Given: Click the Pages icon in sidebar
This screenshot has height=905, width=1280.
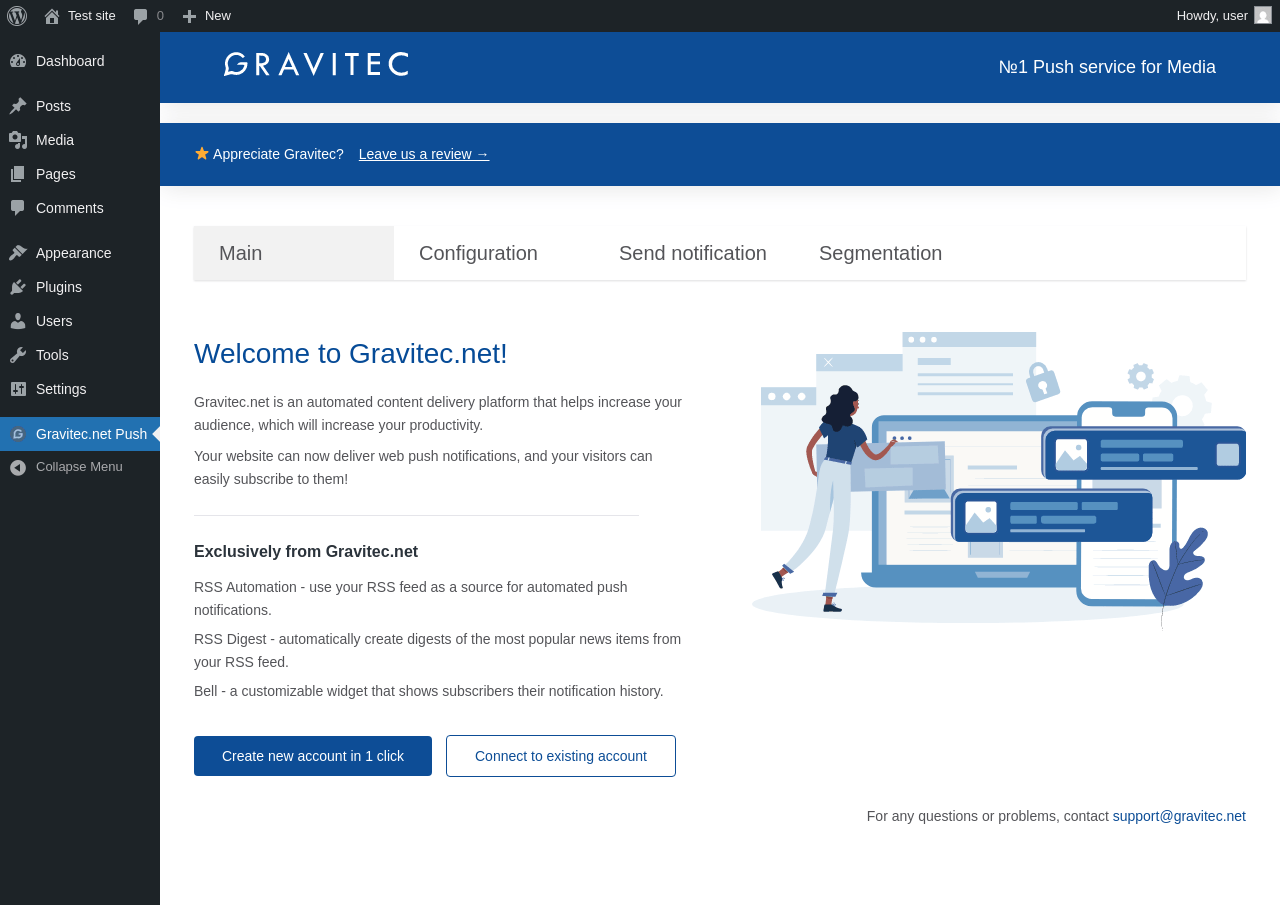Looking at the screenshot, I should [x=18, y=174].
